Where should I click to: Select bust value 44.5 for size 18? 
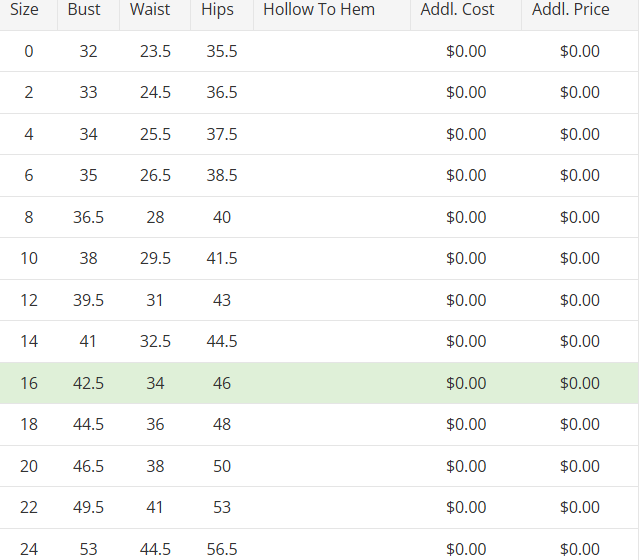point(88,424)
